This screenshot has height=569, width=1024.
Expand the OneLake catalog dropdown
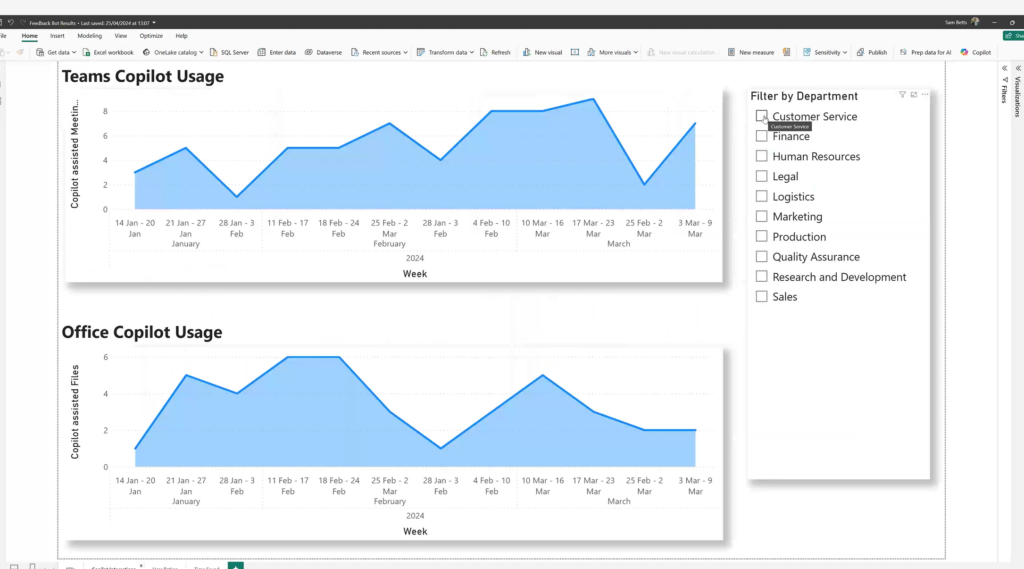(x=201, y=52)
